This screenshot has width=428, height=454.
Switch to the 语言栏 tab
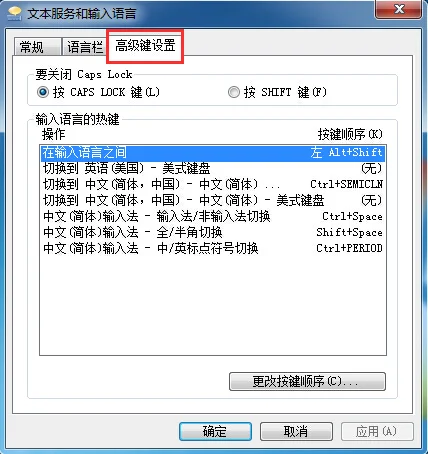[x=85, y=47]
